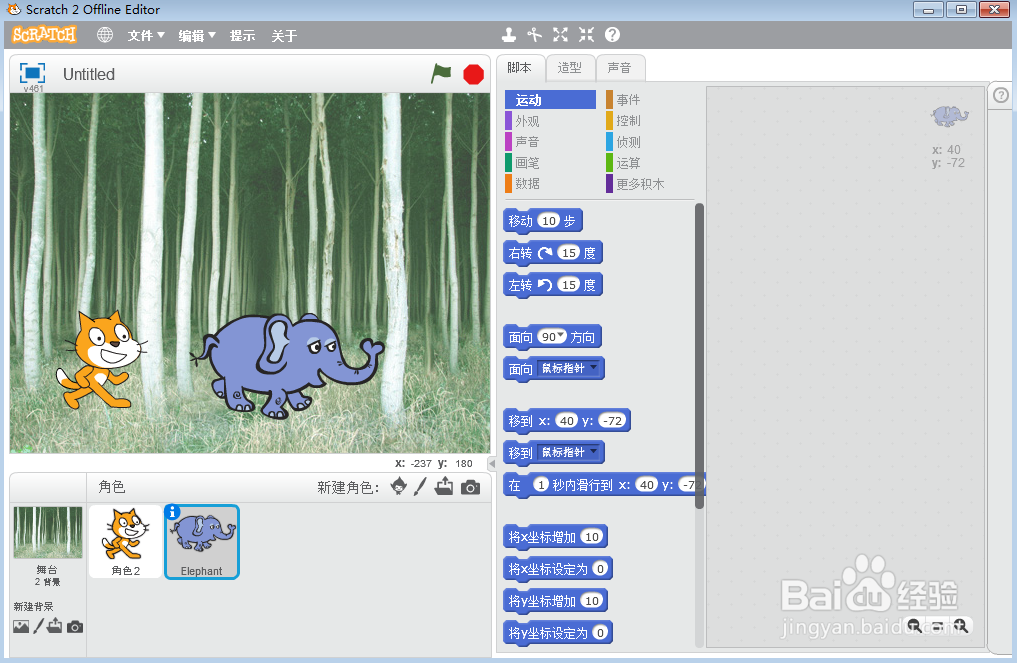Select the 声音 block category
Image resolution: width=1017 pixels, height=663 pixels.
click(x=550, y=141)
